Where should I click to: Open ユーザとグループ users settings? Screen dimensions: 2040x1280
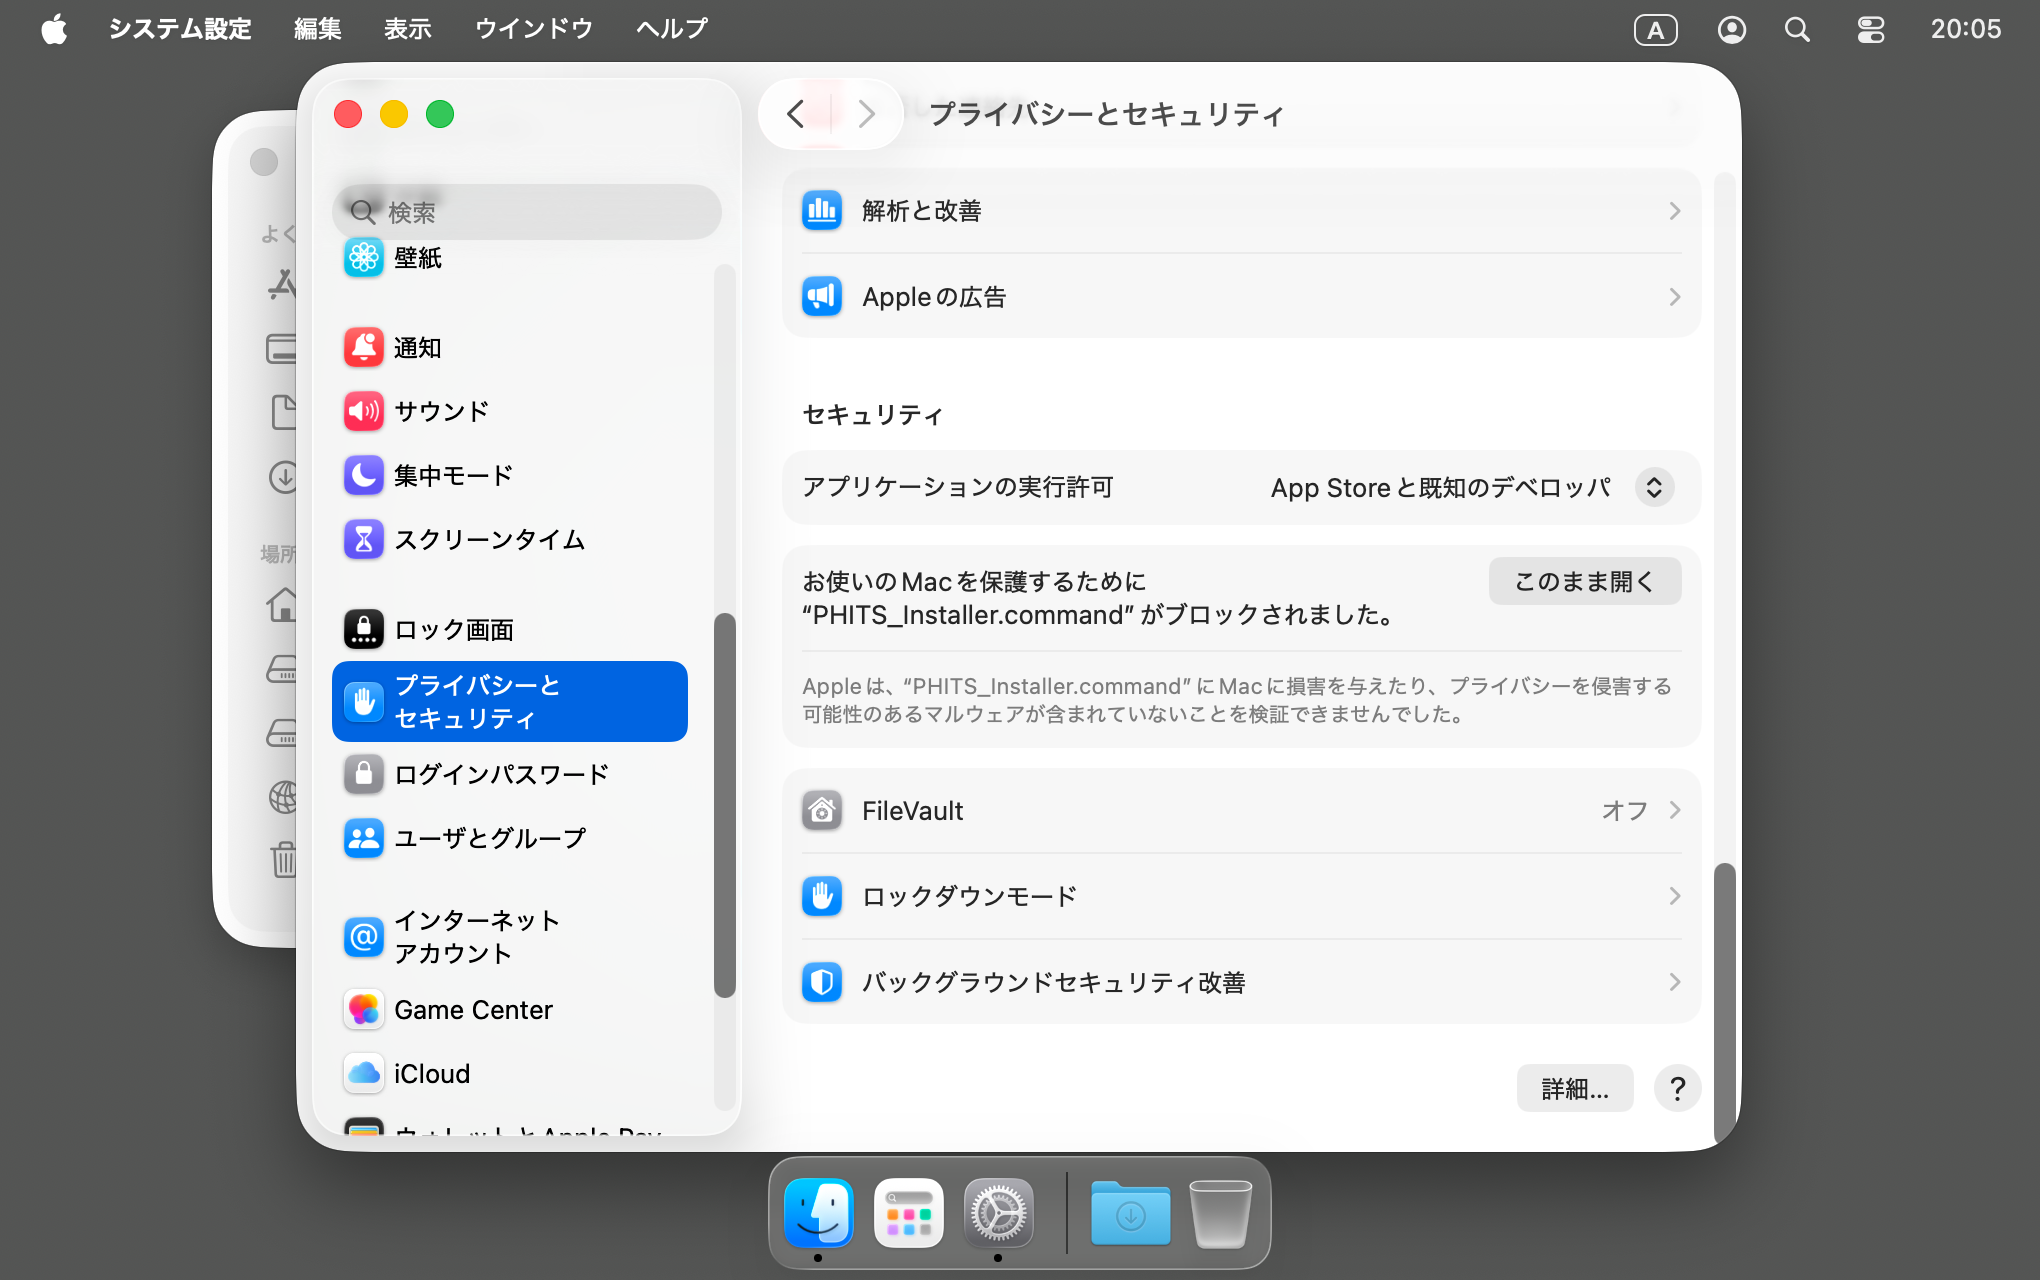coord(489,838)
